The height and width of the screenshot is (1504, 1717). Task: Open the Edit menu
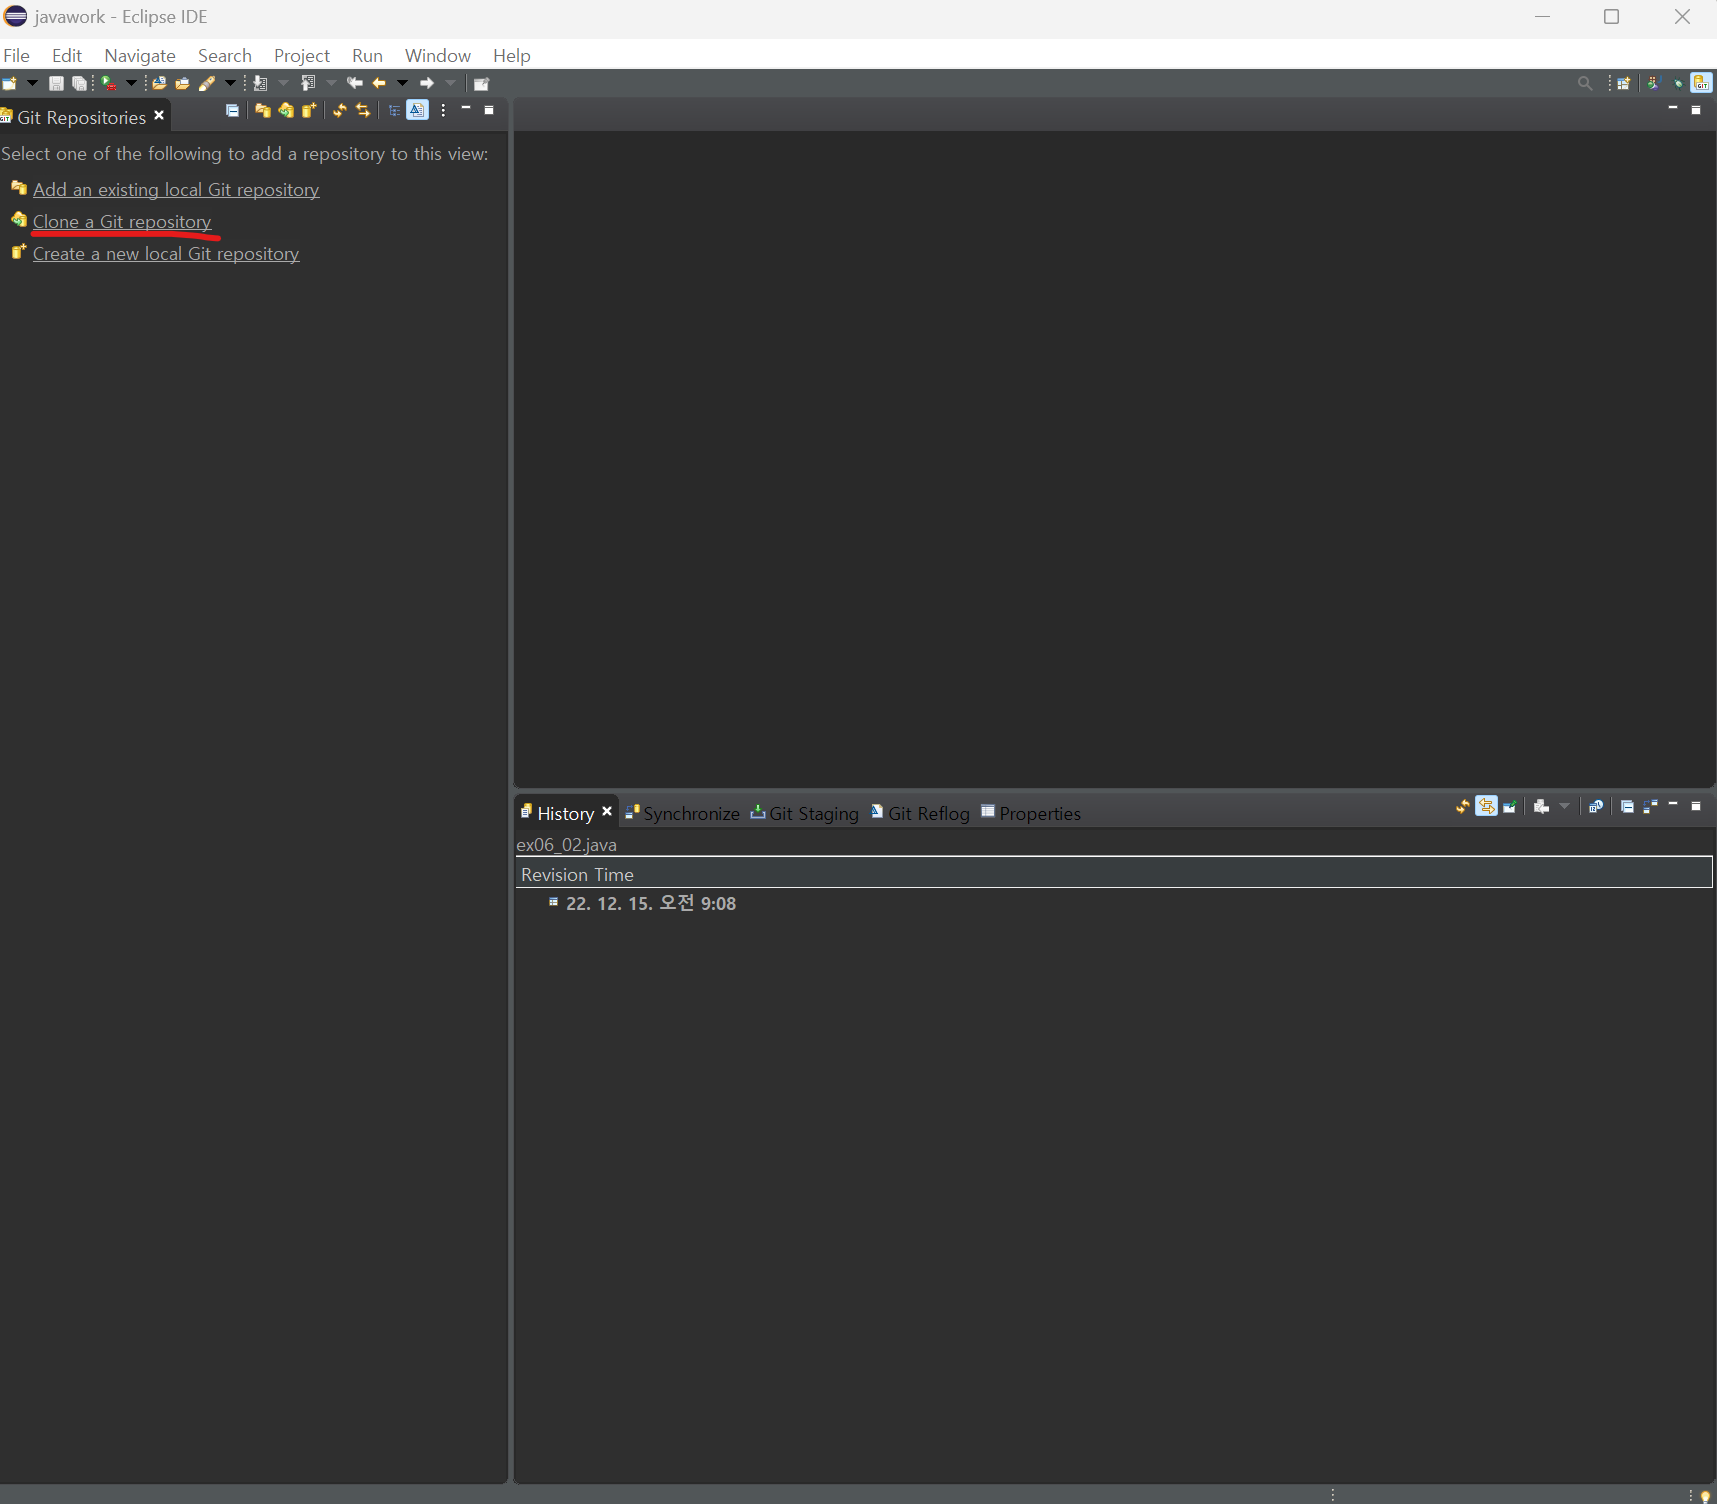67,55
